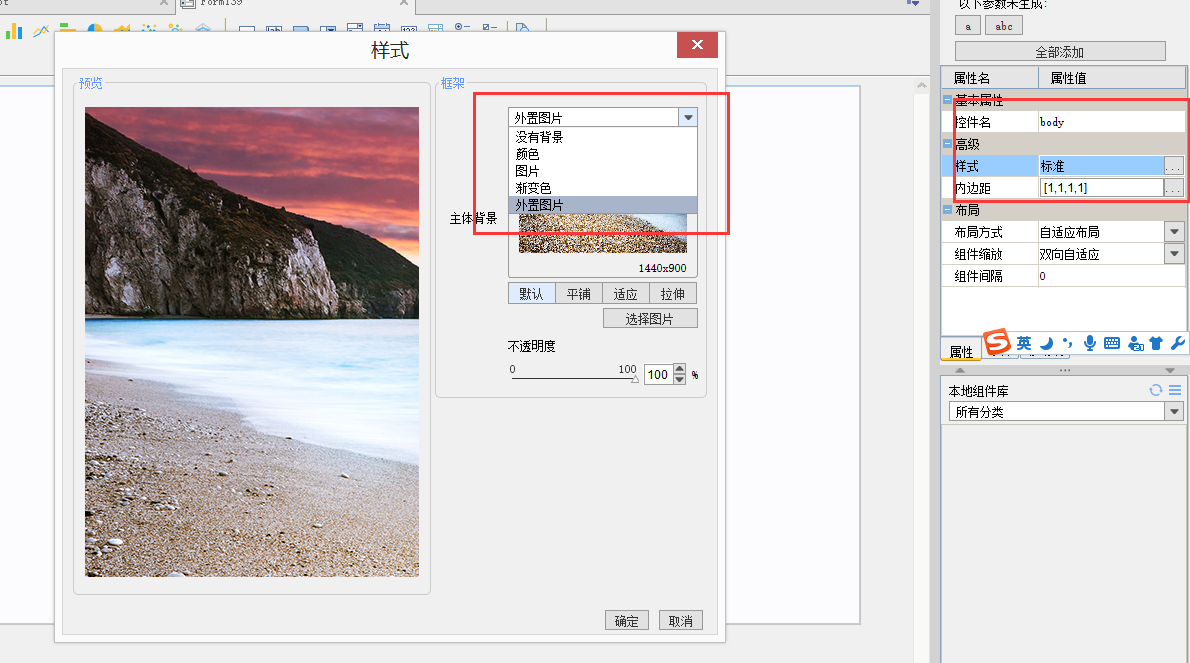
Task: Expand the 组件缩放 dropdown
Action: point(1174,254)
